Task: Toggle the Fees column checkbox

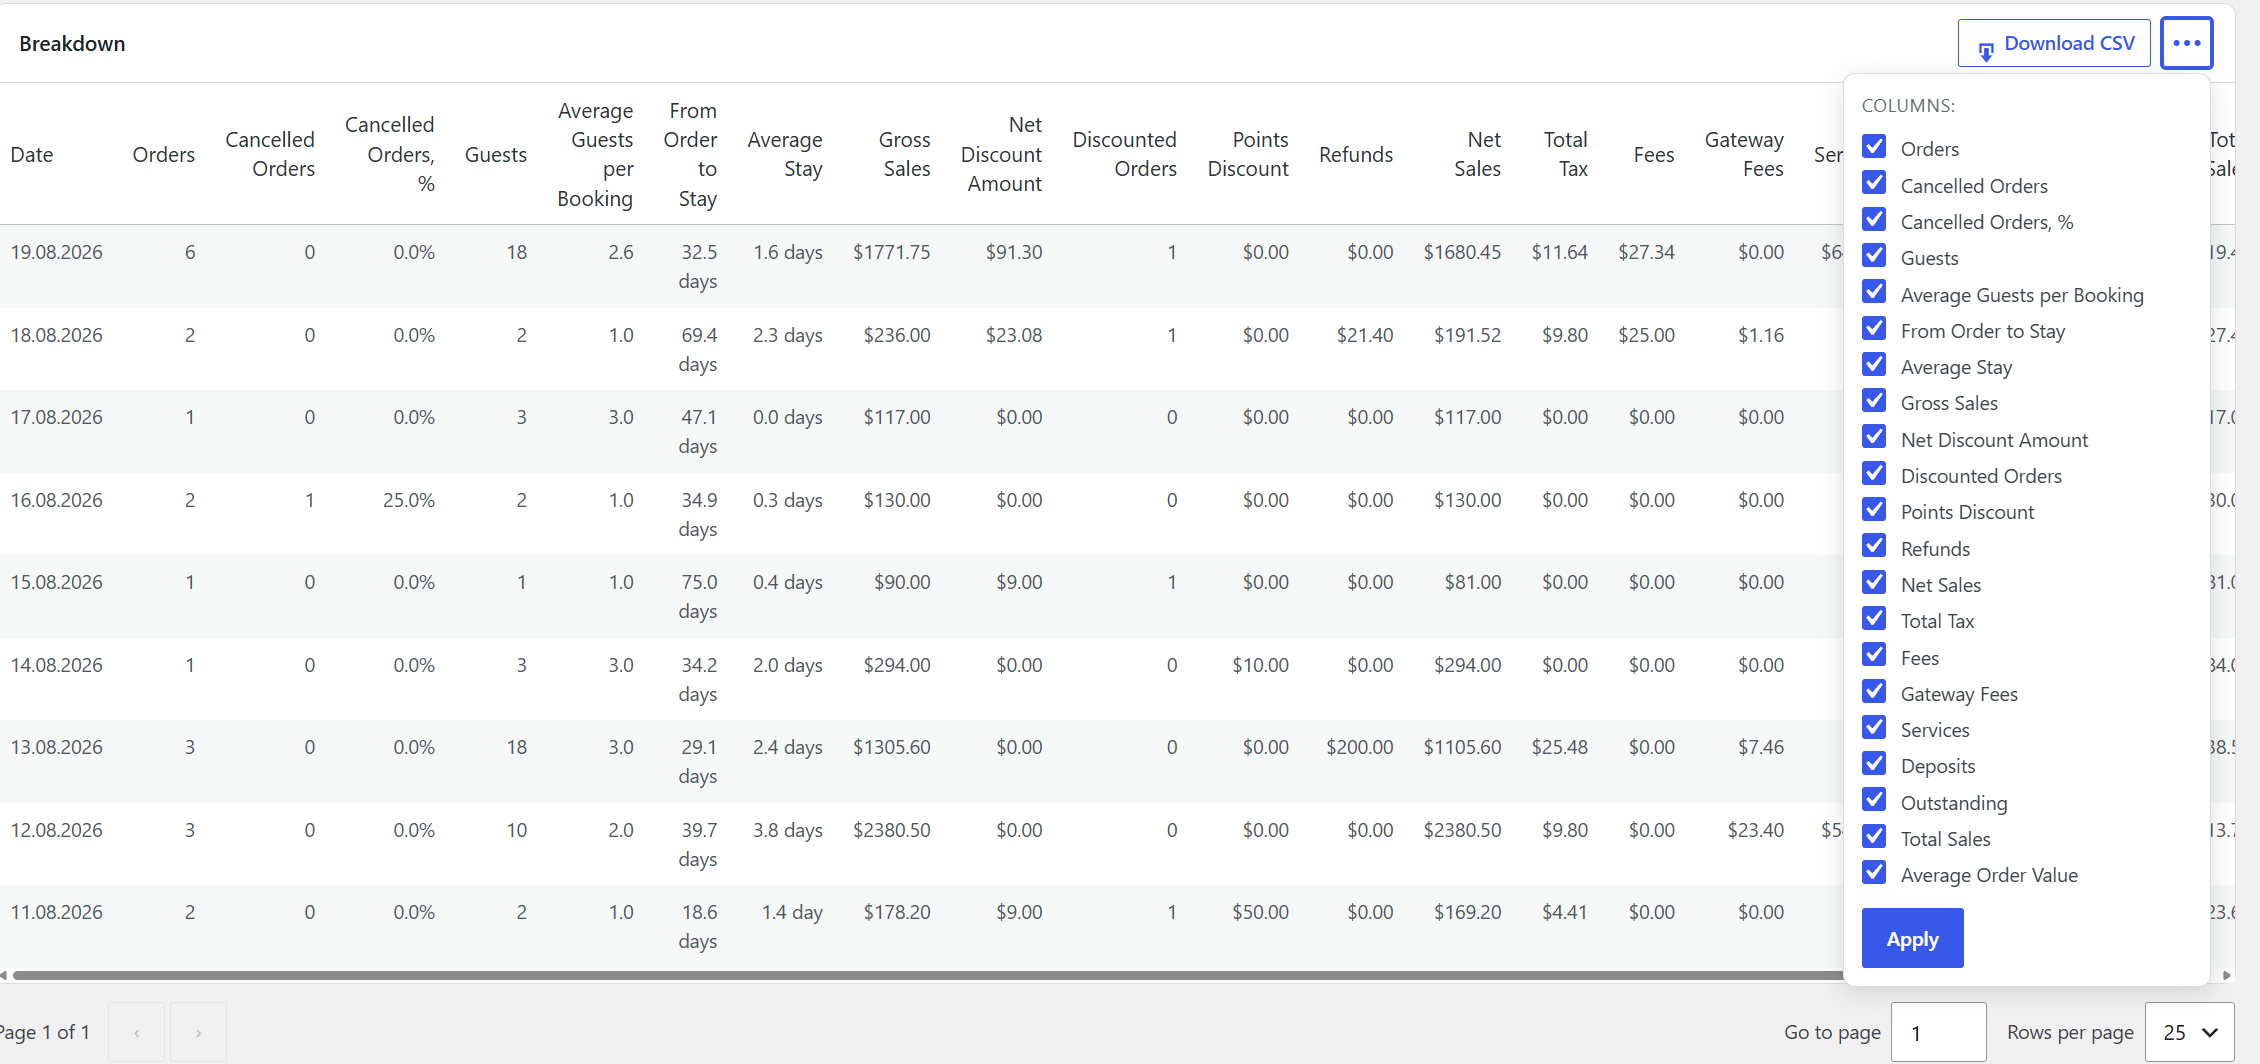Action: 1874,655
